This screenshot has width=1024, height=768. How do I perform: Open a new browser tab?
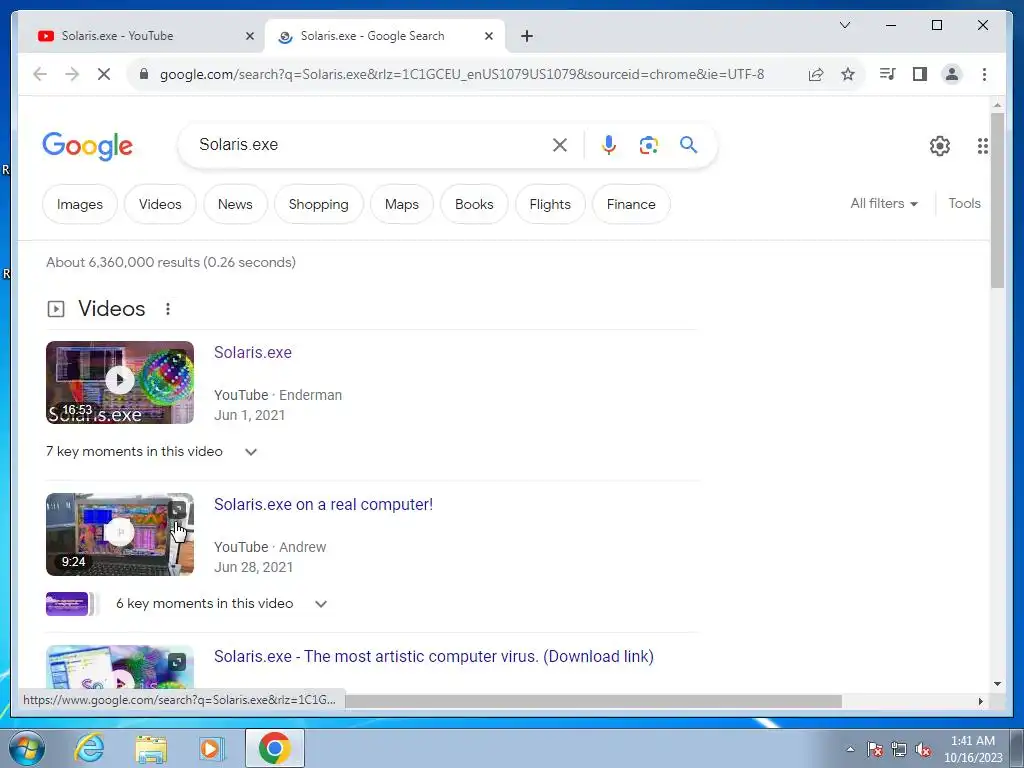[527, 36]
